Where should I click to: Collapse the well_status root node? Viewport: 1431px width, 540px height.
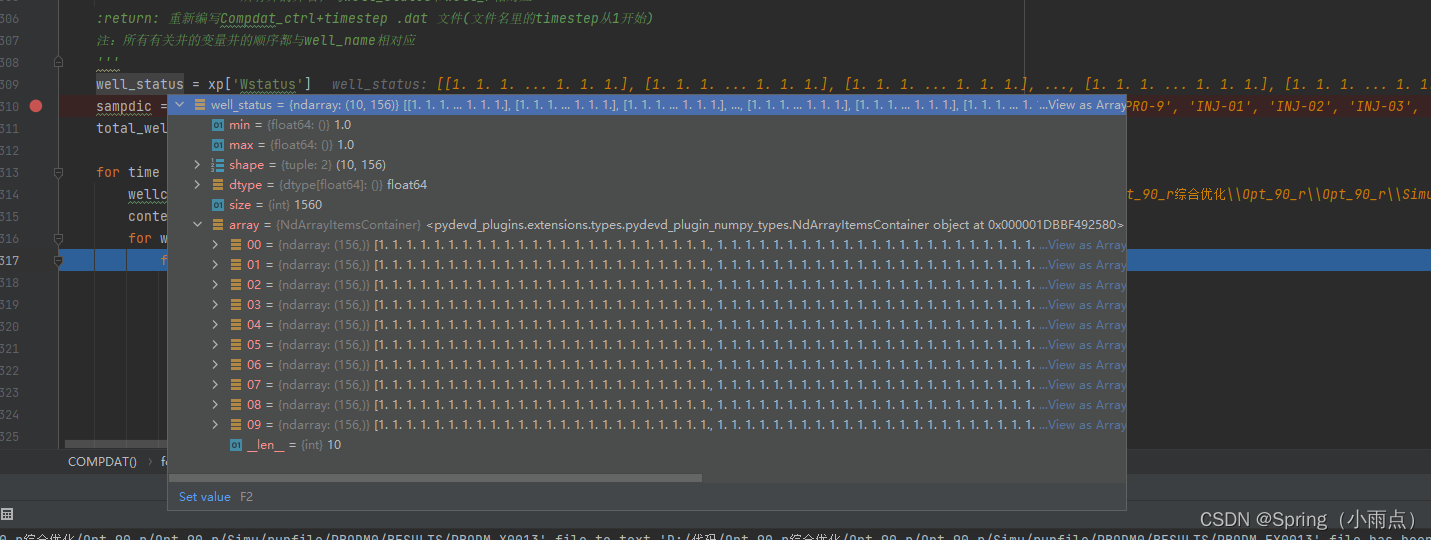(x=180, y=105)
